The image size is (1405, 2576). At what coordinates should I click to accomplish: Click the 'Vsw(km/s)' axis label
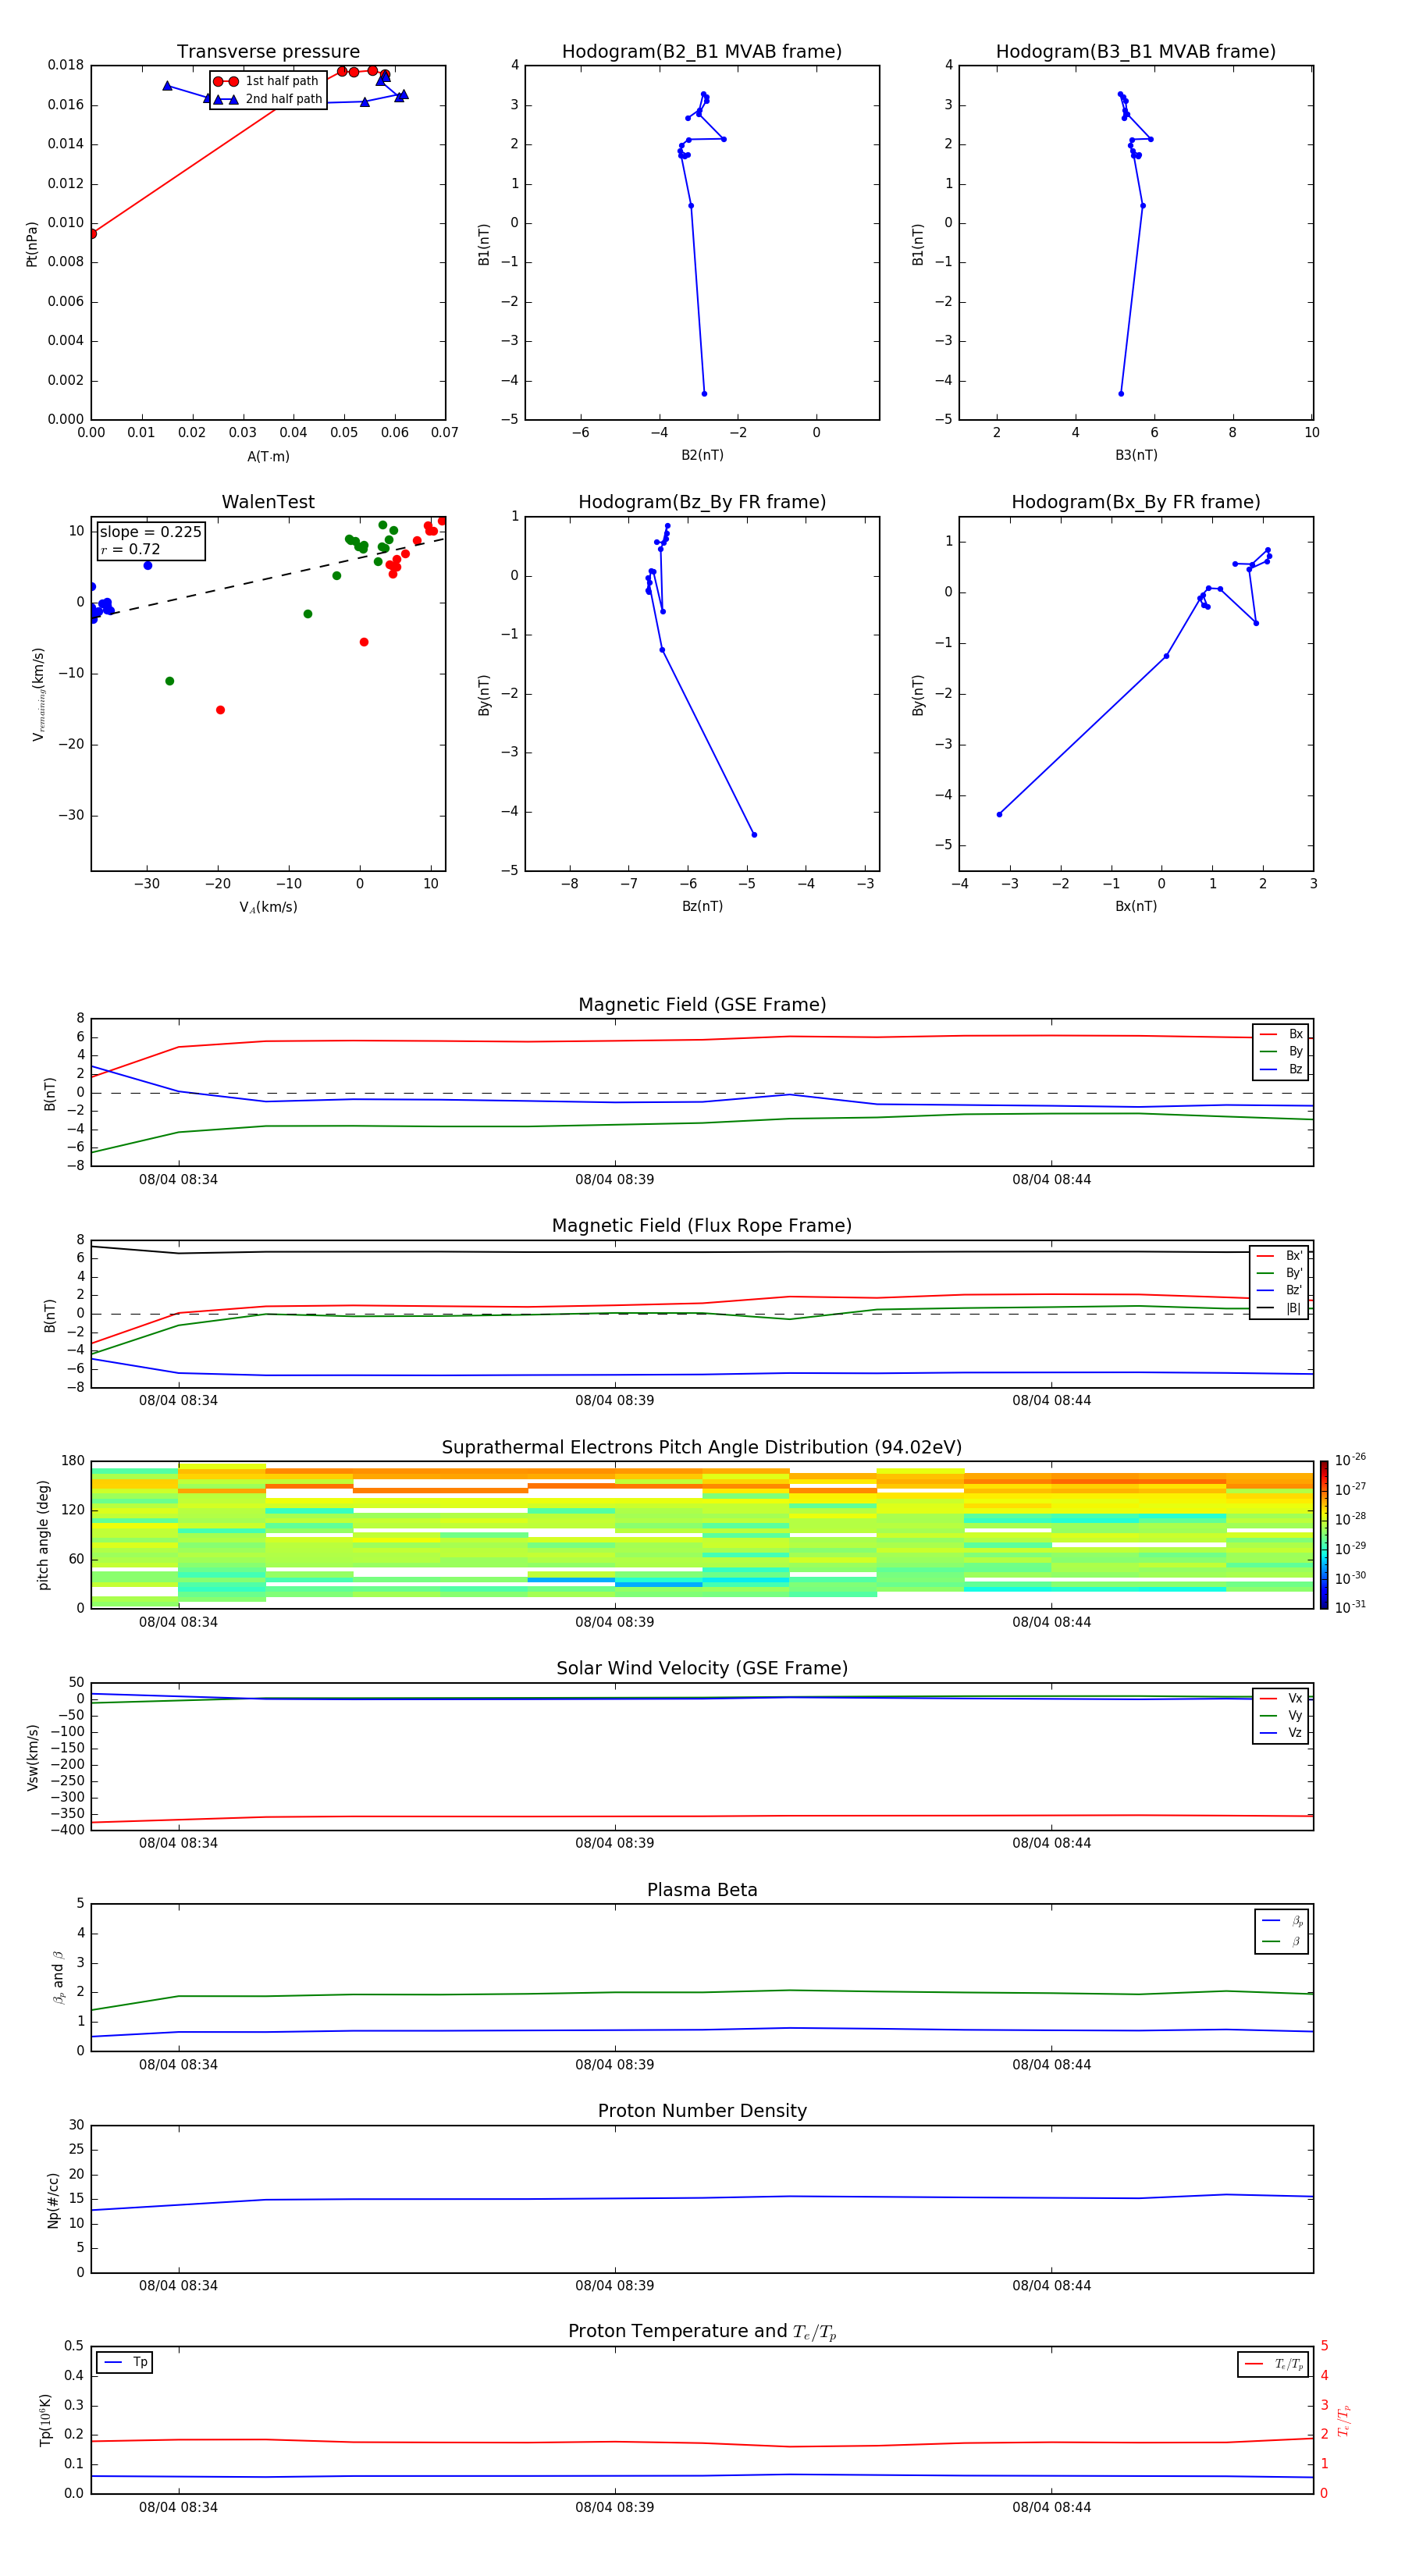(x=32, y=1757)
